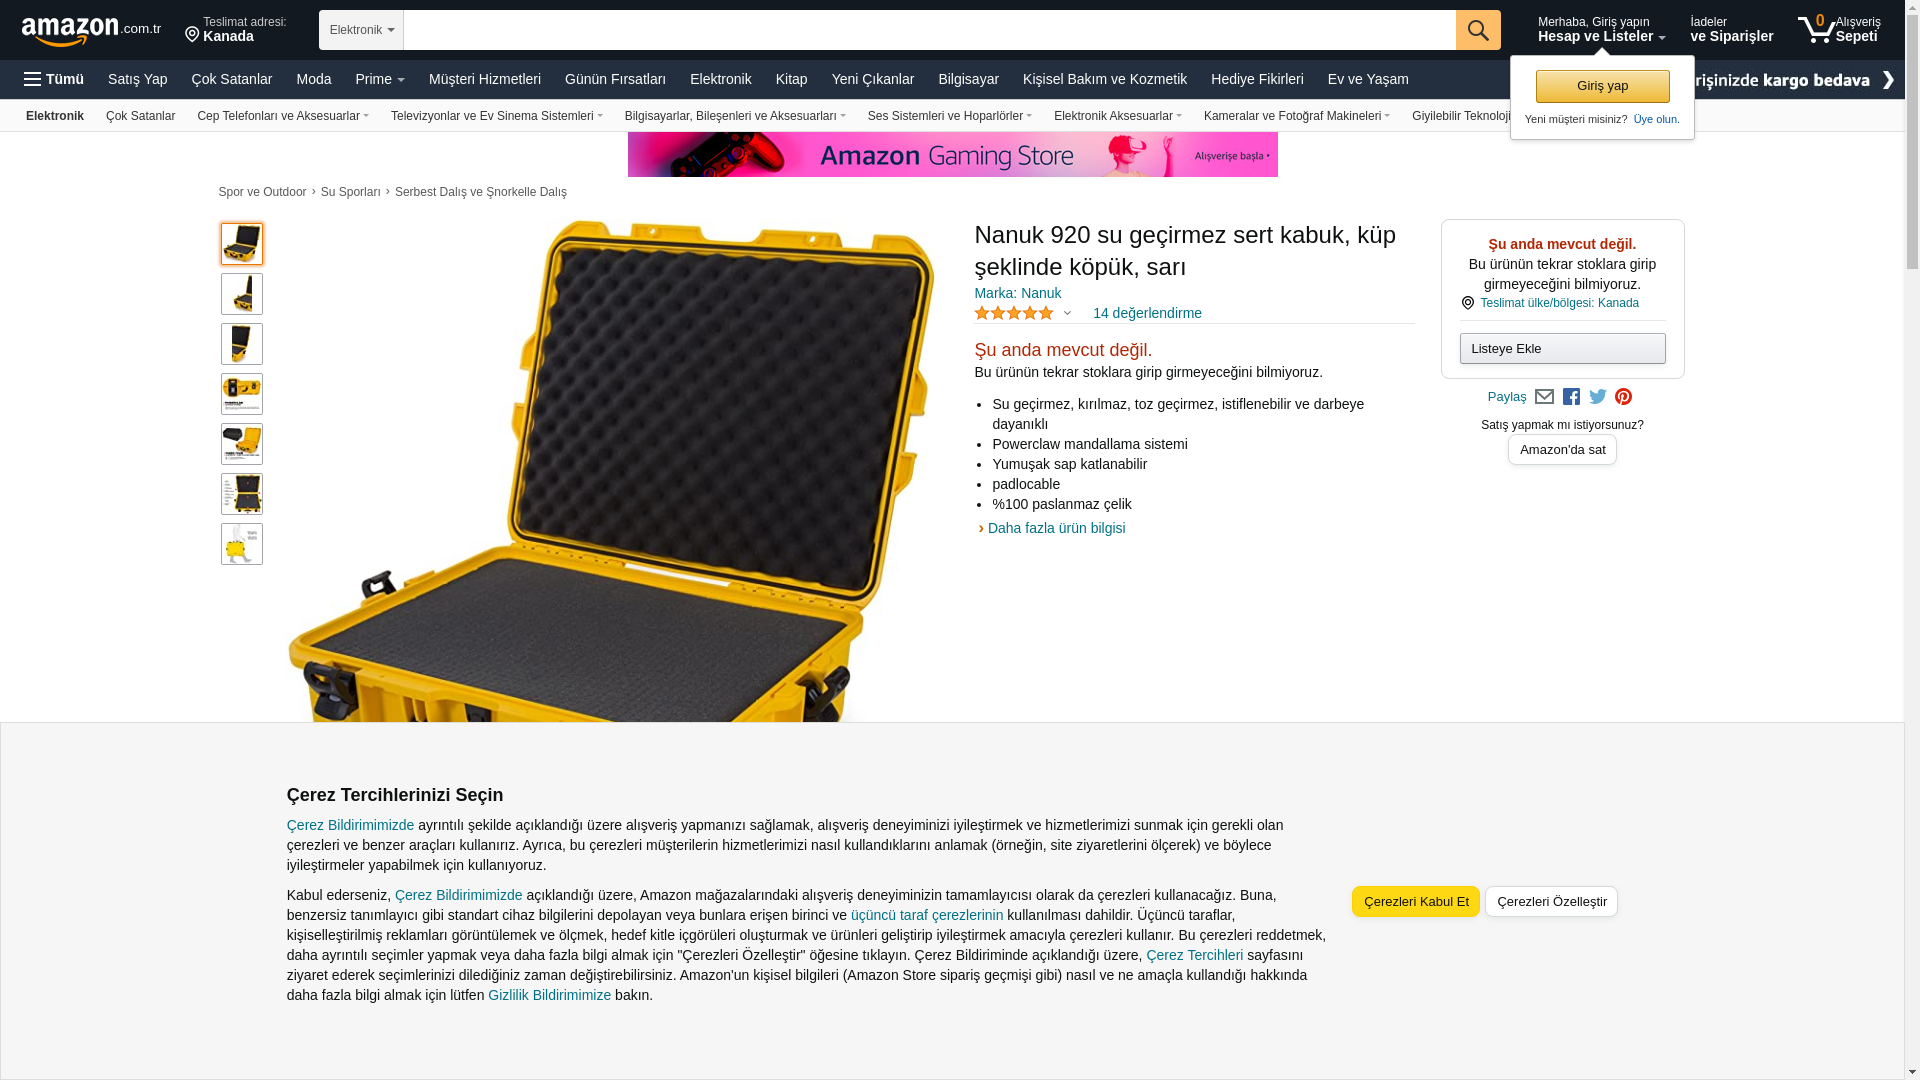Open the Tümü hamburger menu
This screenshot has height=1080, width=1920.
[x=54, y=79]
